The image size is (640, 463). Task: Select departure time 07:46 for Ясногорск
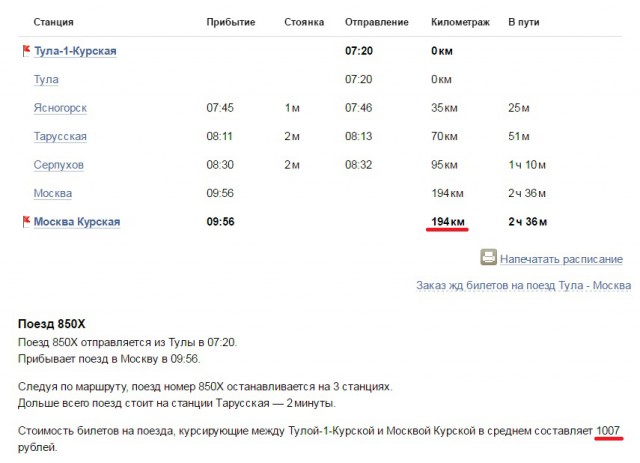pyautogui.click(x=358, y=108)
